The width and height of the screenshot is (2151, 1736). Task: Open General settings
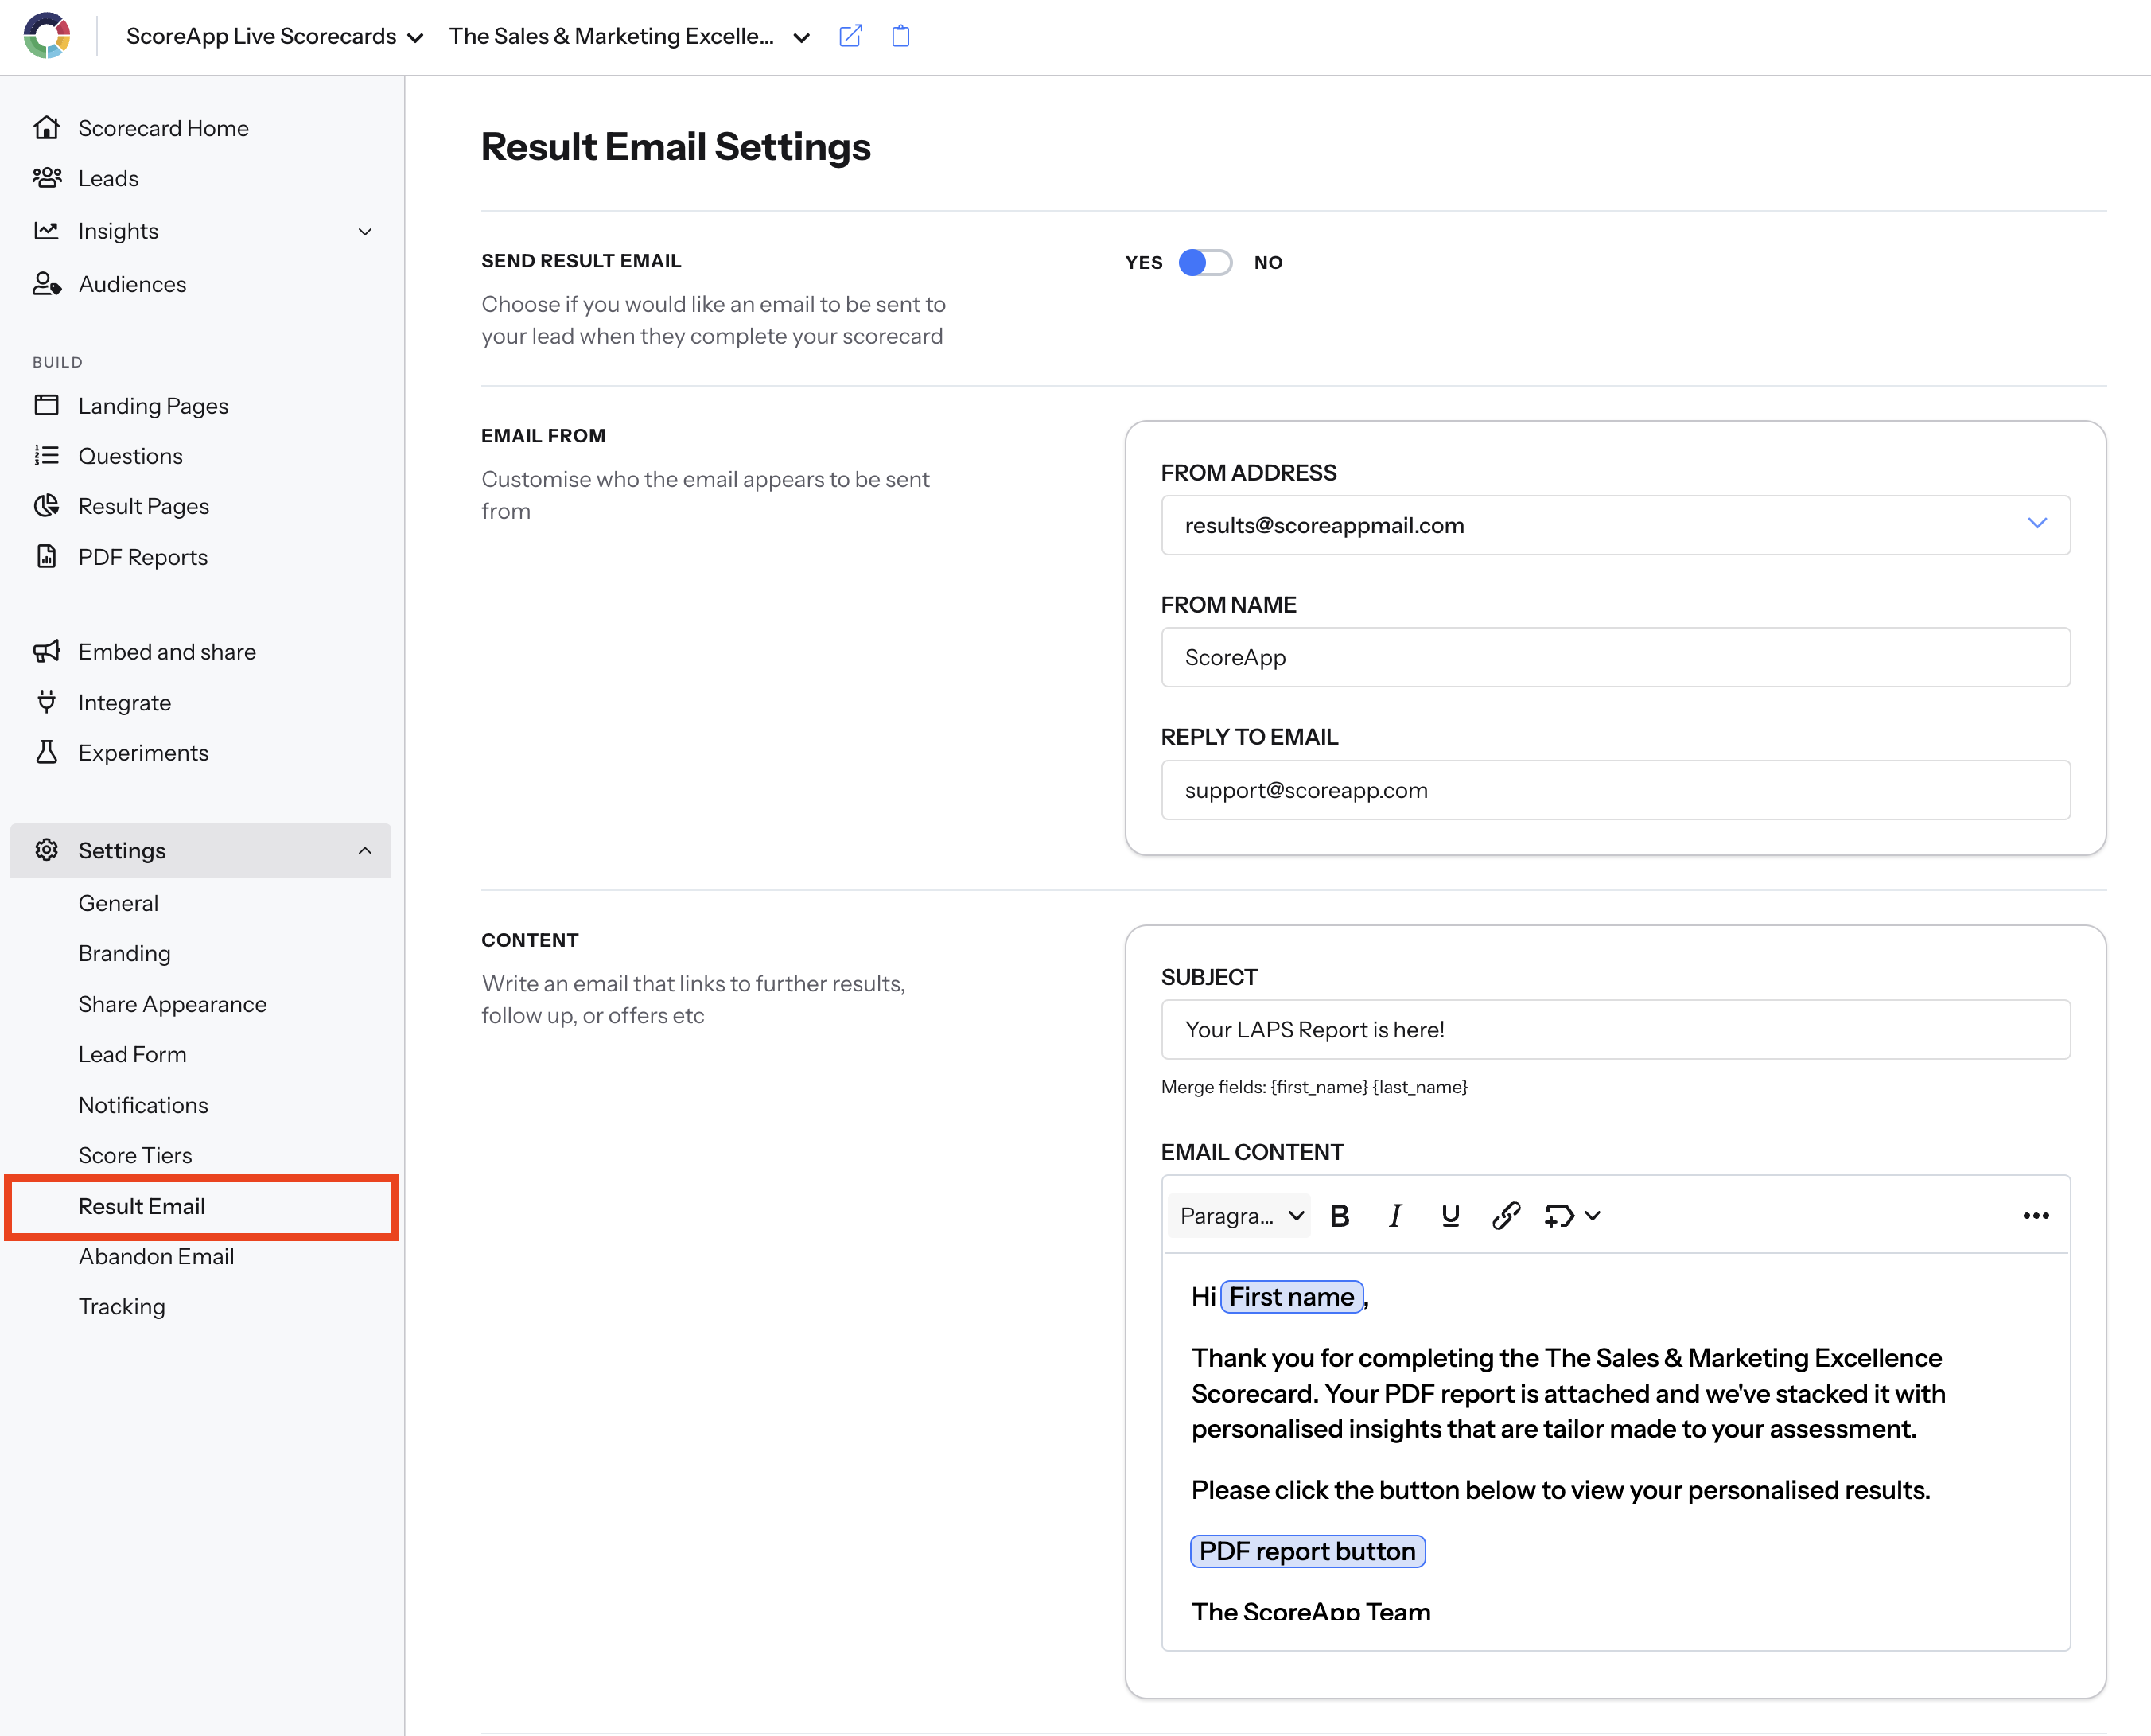[118, 902]
